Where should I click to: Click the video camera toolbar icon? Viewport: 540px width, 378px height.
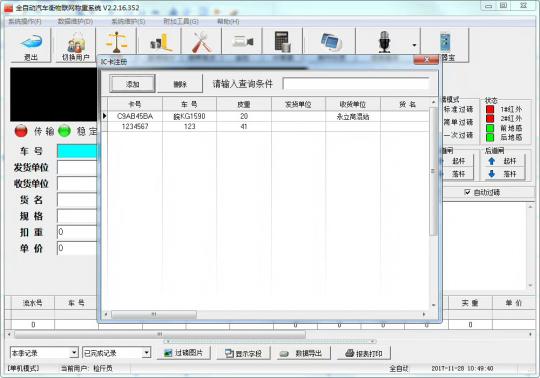(x=243, y=42)
